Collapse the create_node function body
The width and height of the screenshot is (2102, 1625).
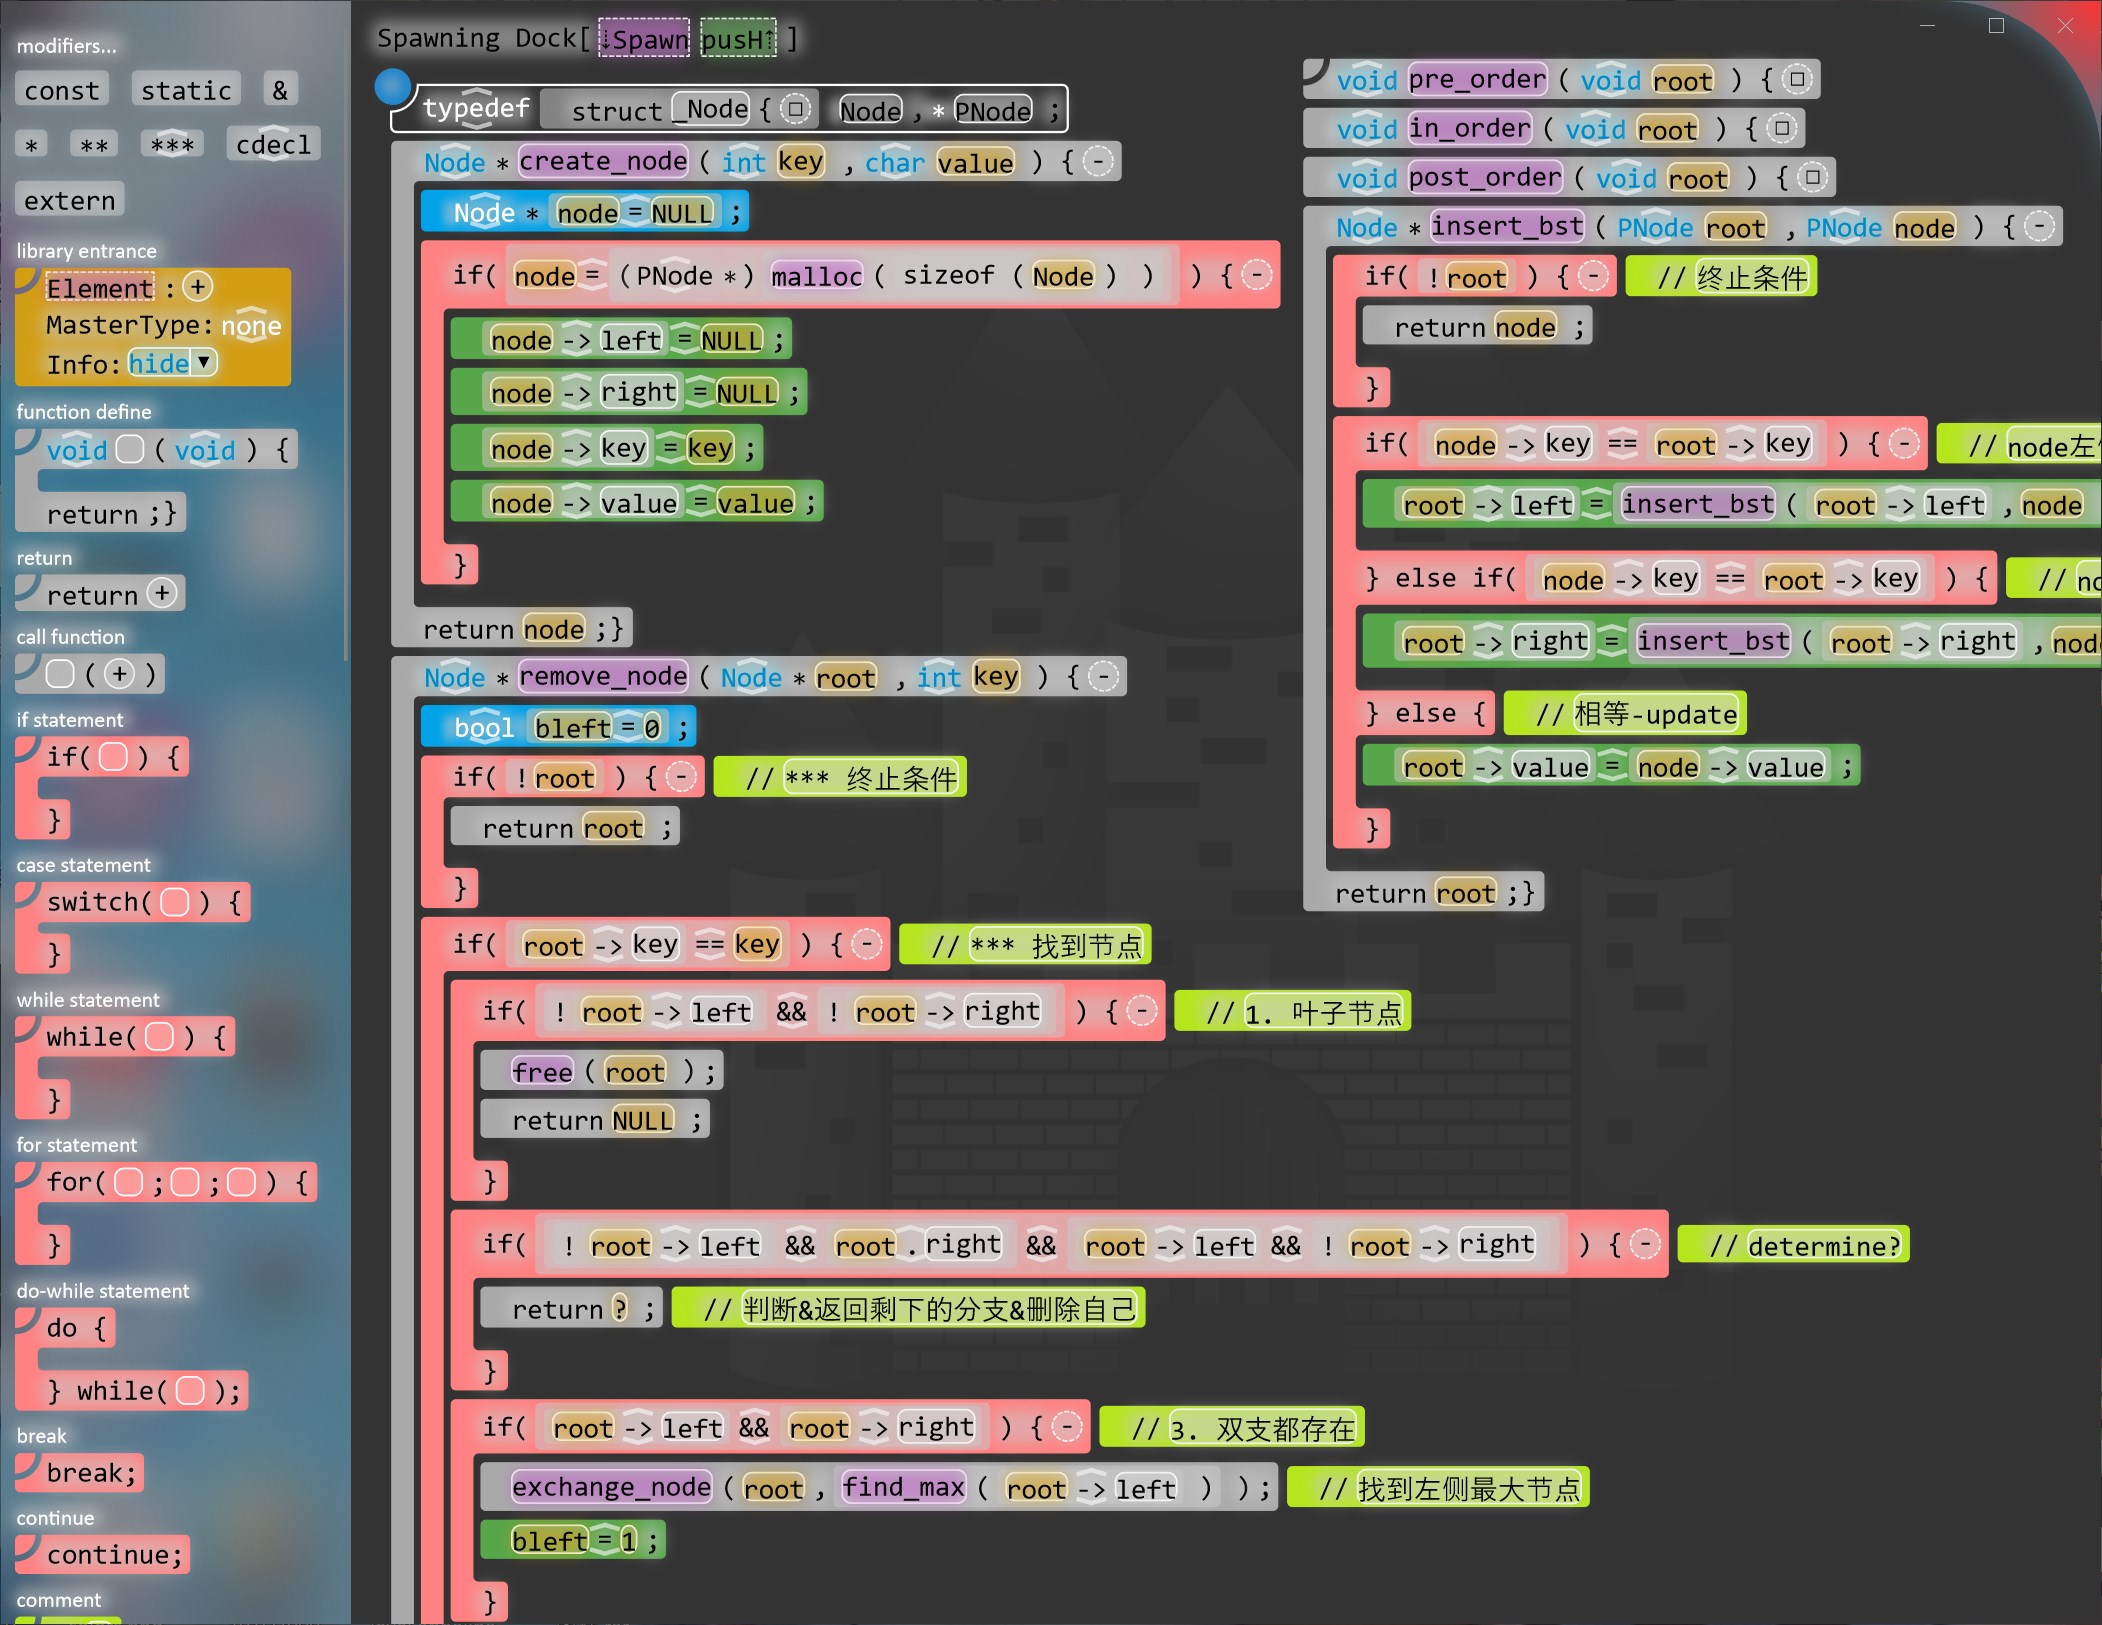pyautogui.click(x=1097, y=162)
